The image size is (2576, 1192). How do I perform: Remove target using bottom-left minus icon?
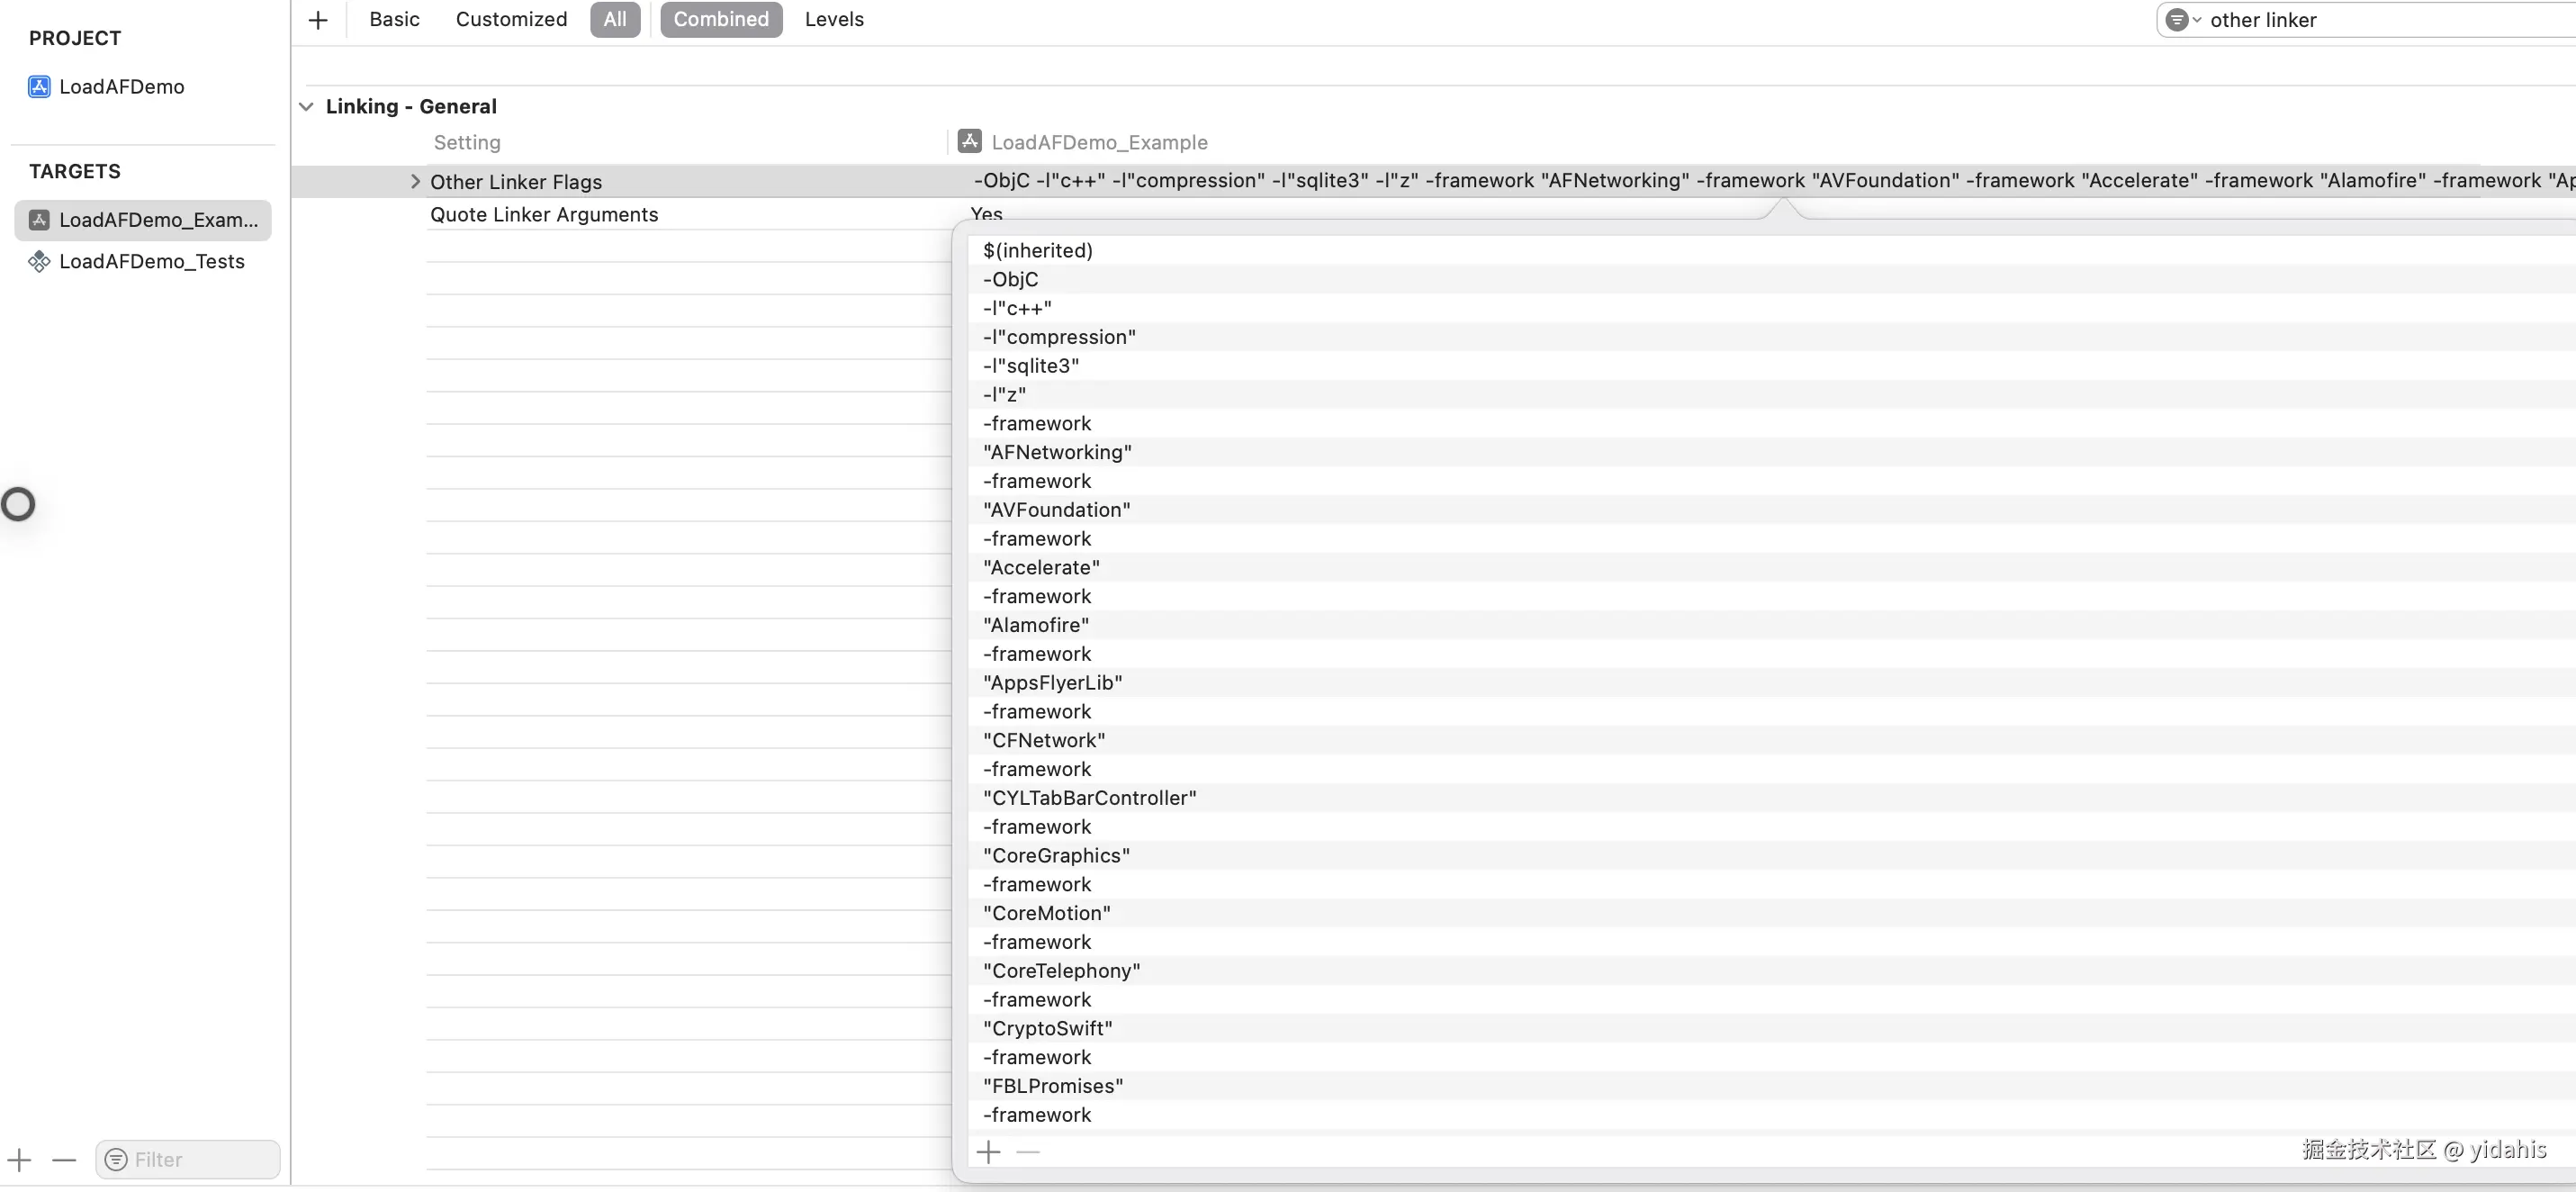(x=64, y=1160)
